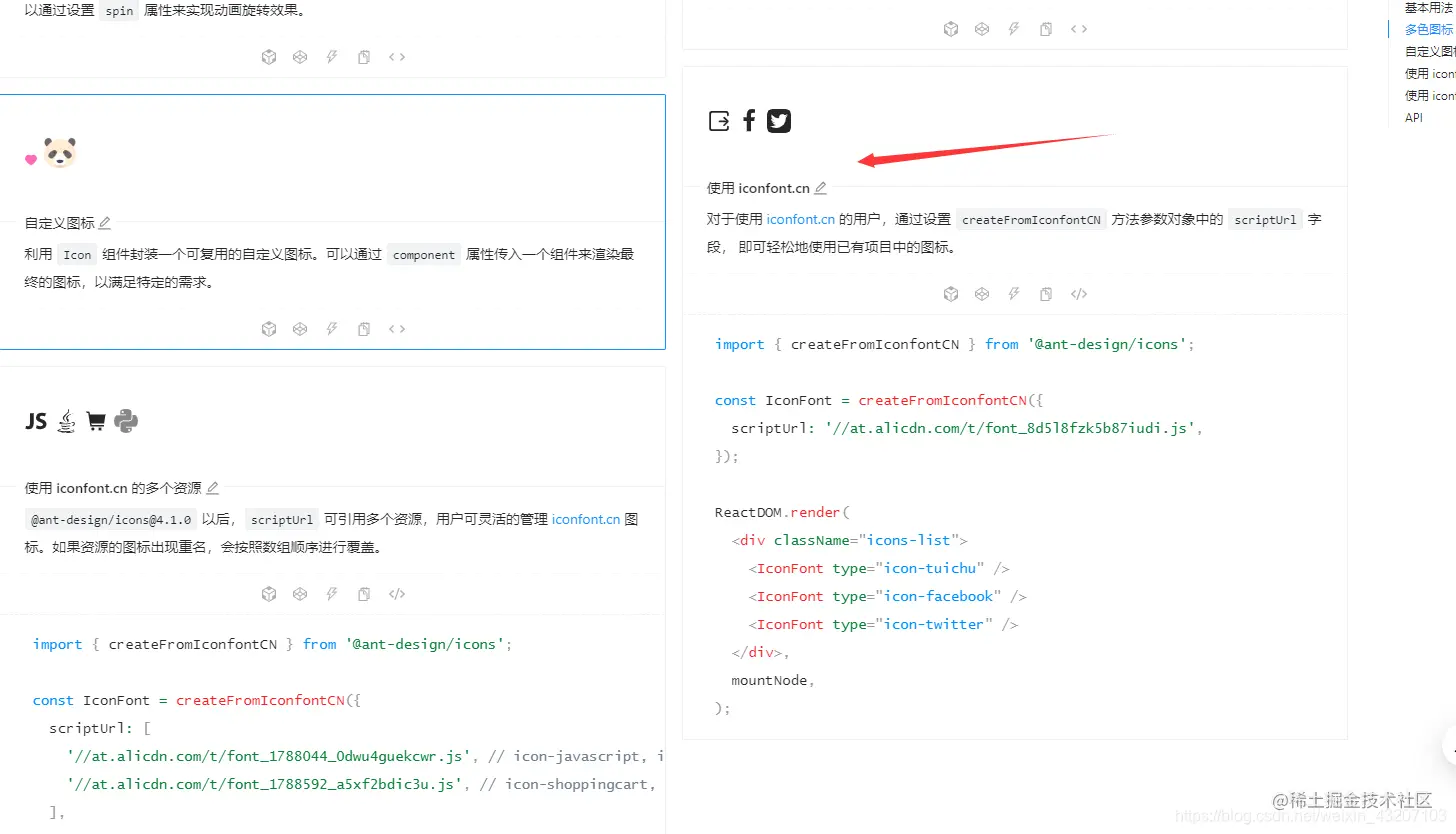Expand code icon above the Facebook/Twitter demo card
1456x834 pixels.
pos(1079,29)
